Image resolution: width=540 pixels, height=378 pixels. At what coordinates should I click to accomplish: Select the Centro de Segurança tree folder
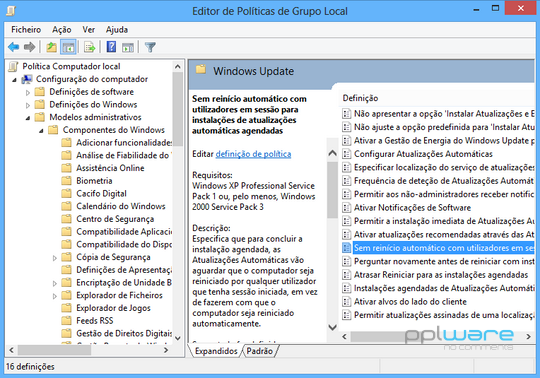click(x=115, y=219)
